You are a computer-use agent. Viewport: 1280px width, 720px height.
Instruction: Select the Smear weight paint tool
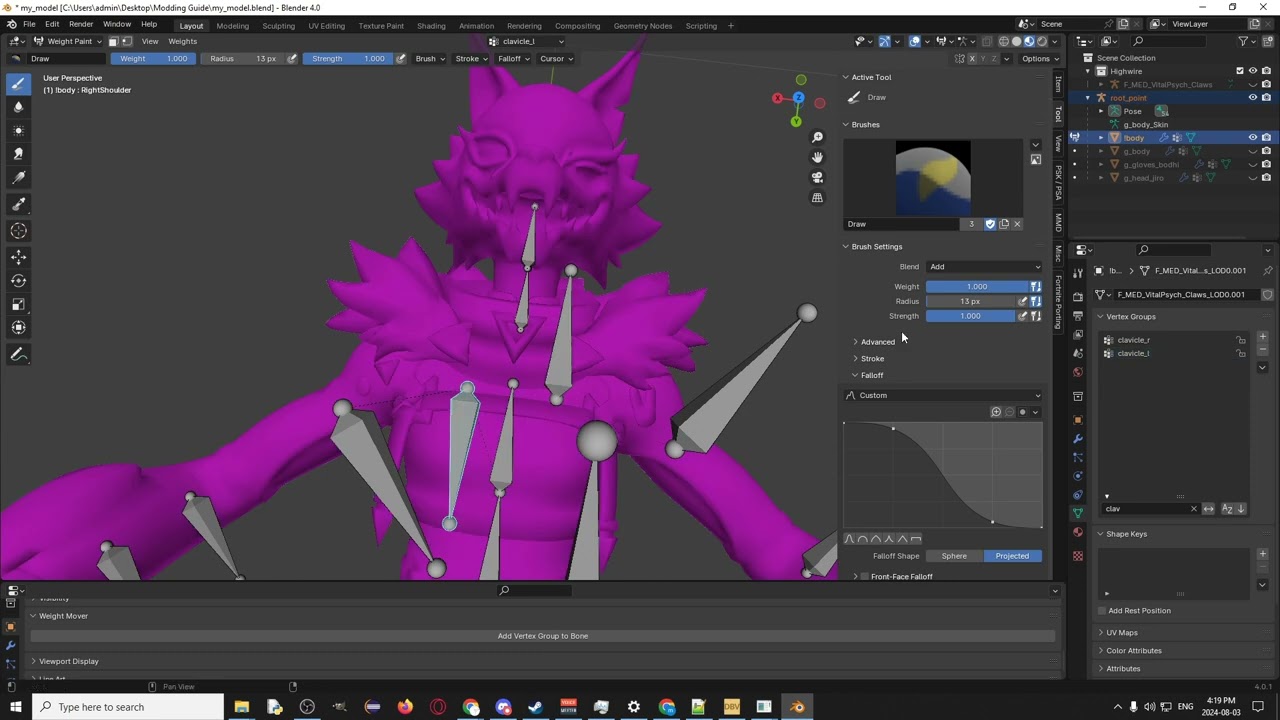point(18,154)
